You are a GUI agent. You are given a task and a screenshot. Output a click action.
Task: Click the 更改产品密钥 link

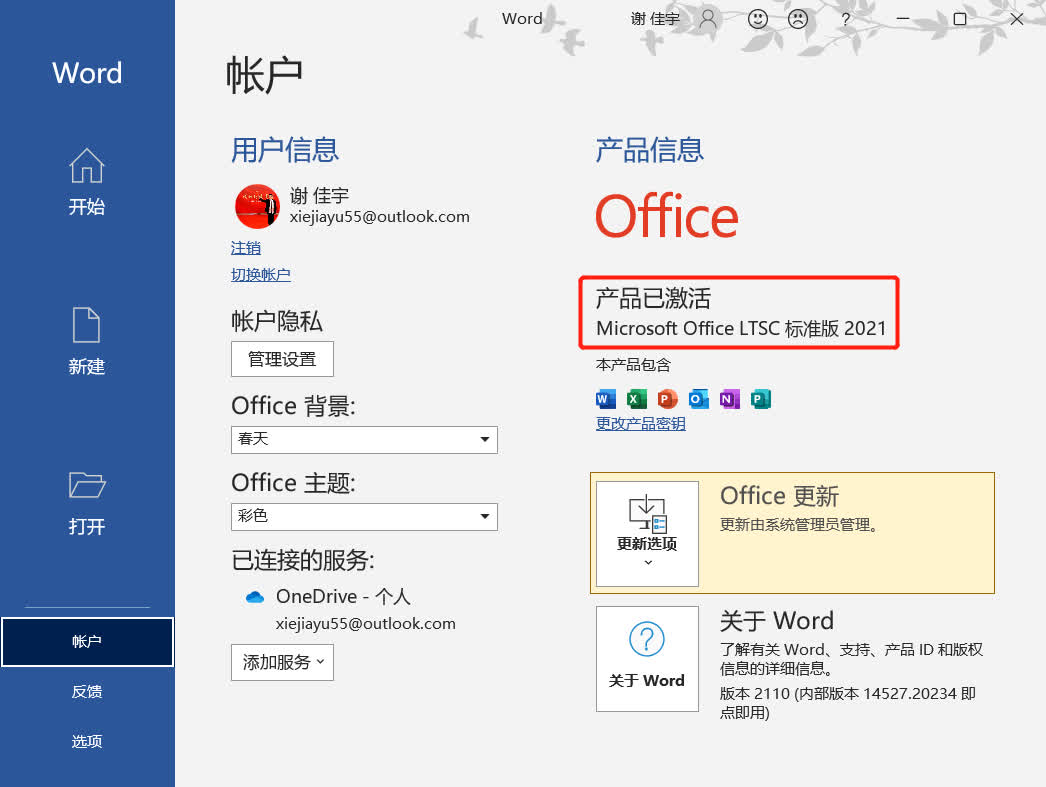[641, 424]
